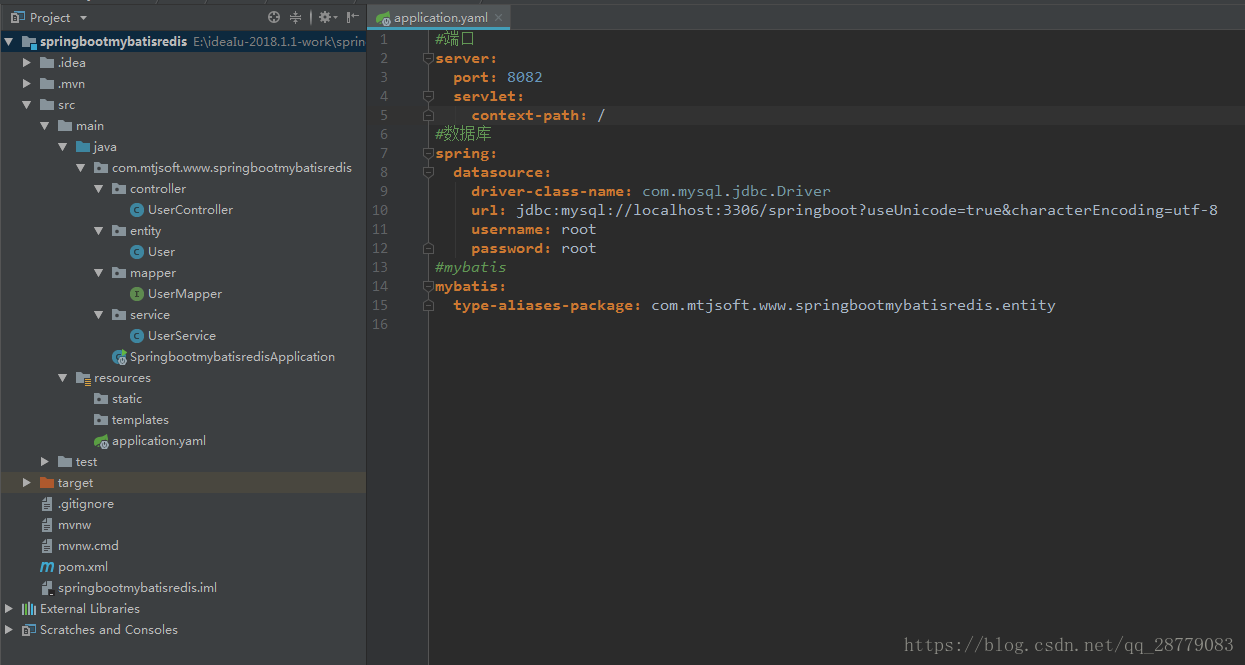The height and width of the screenshot is (665, 1245).
Task: Click the UserService class icon
Action: click(x=137, y=336)
